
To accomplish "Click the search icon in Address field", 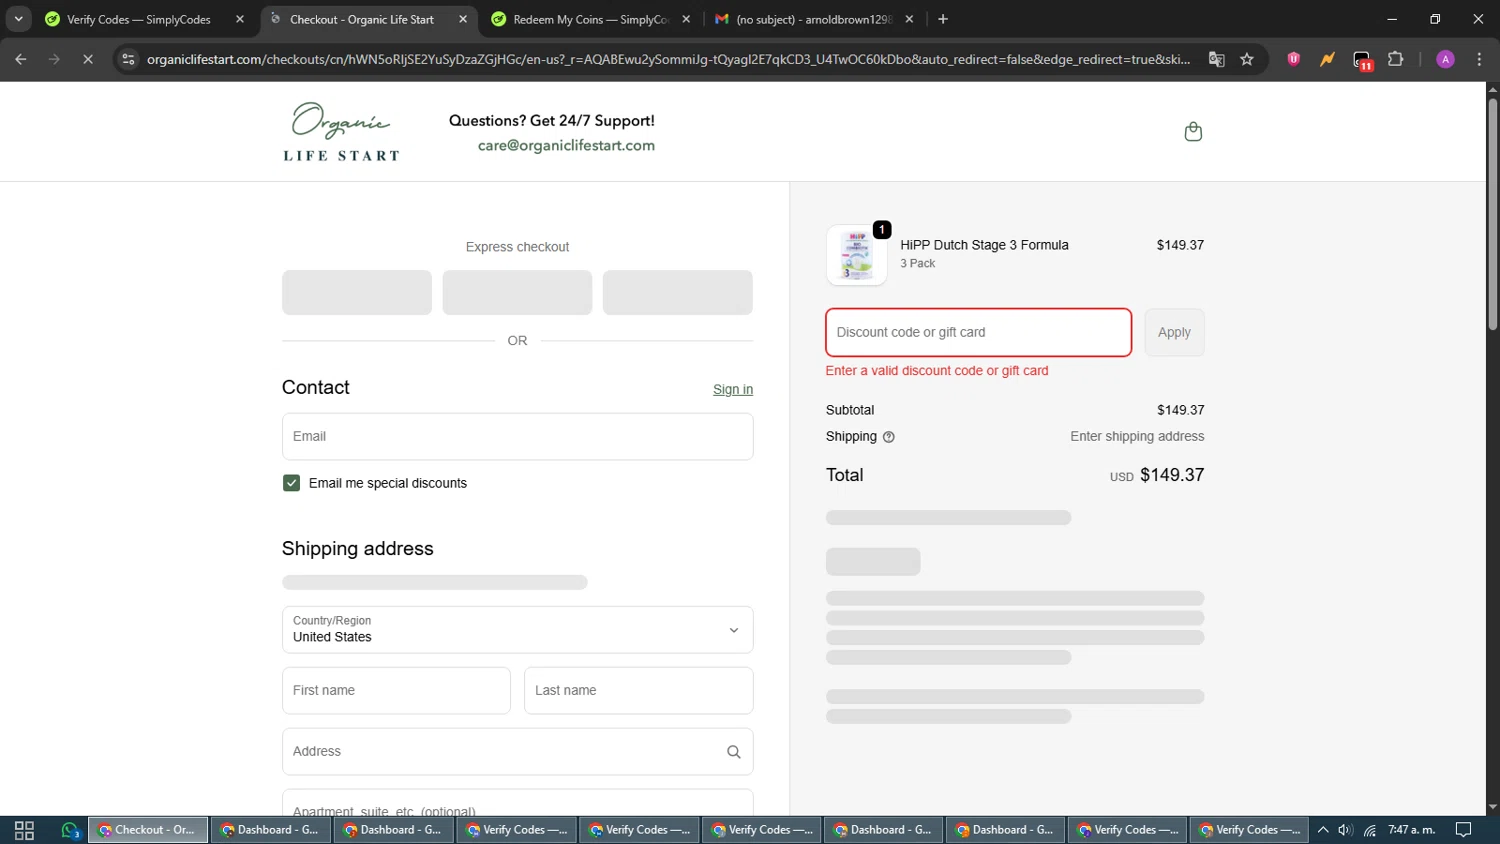I will 733,752.
